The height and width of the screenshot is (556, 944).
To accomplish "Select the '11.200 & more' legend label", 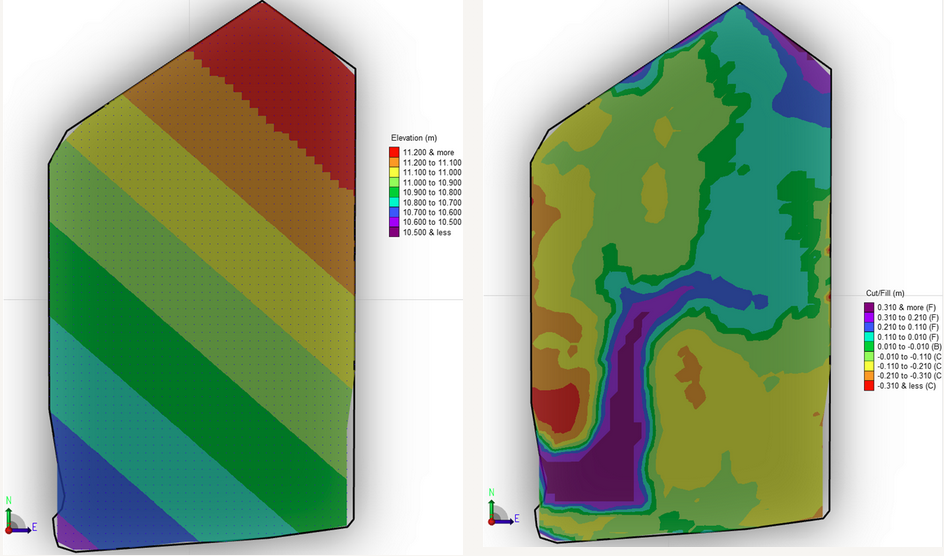I will tap(429, 152).
